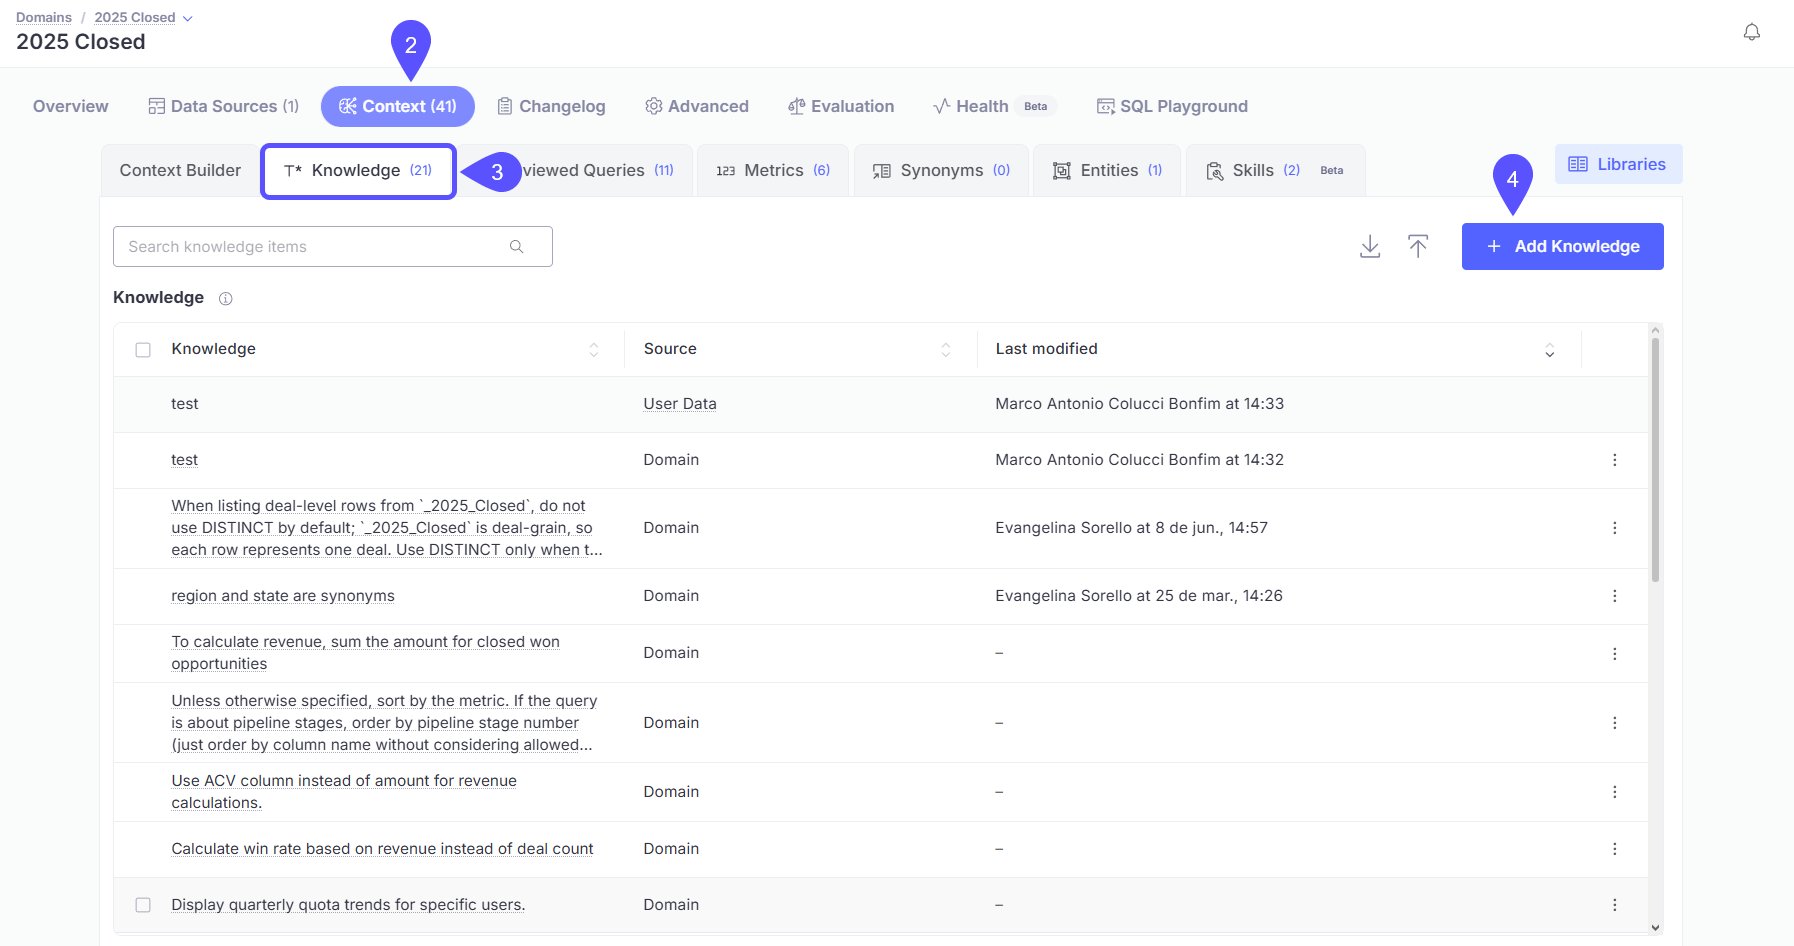This screenshot has width=1794, height=946.
Task: Sort by the Knowledge column arrows
Action: tap(594, 350)
